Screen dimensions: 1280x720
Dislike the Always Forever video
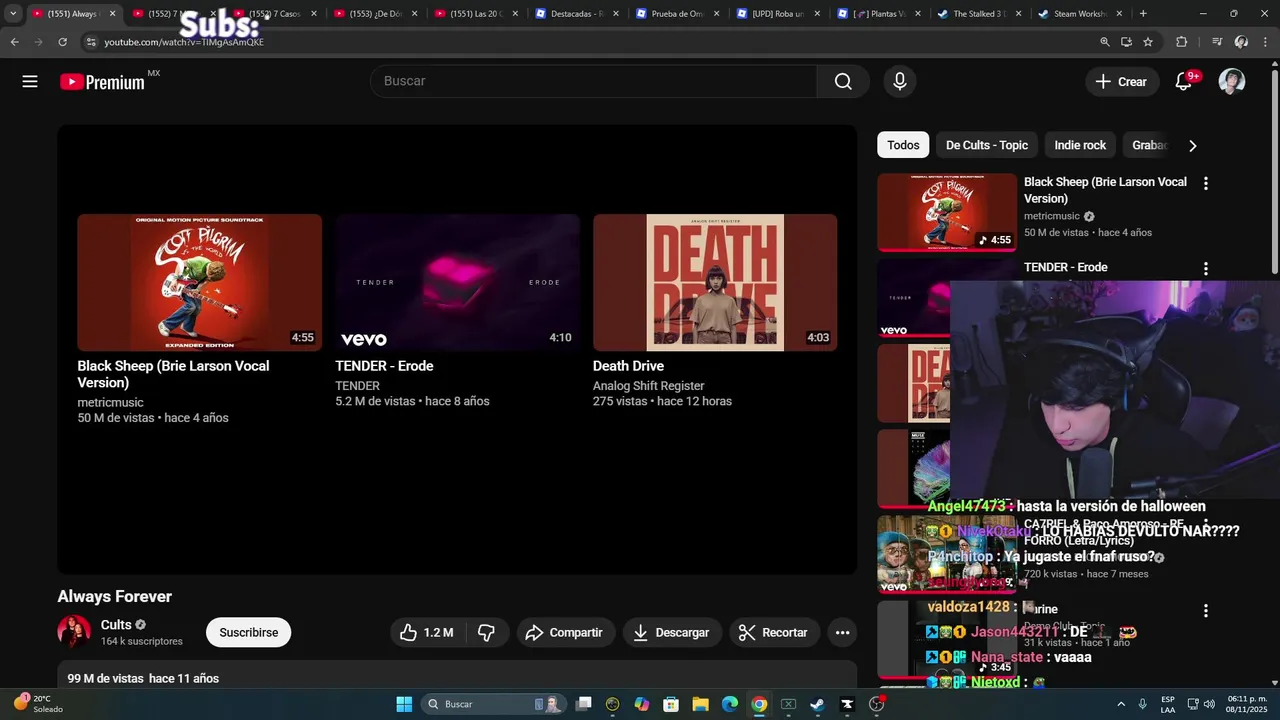(486, 632)
